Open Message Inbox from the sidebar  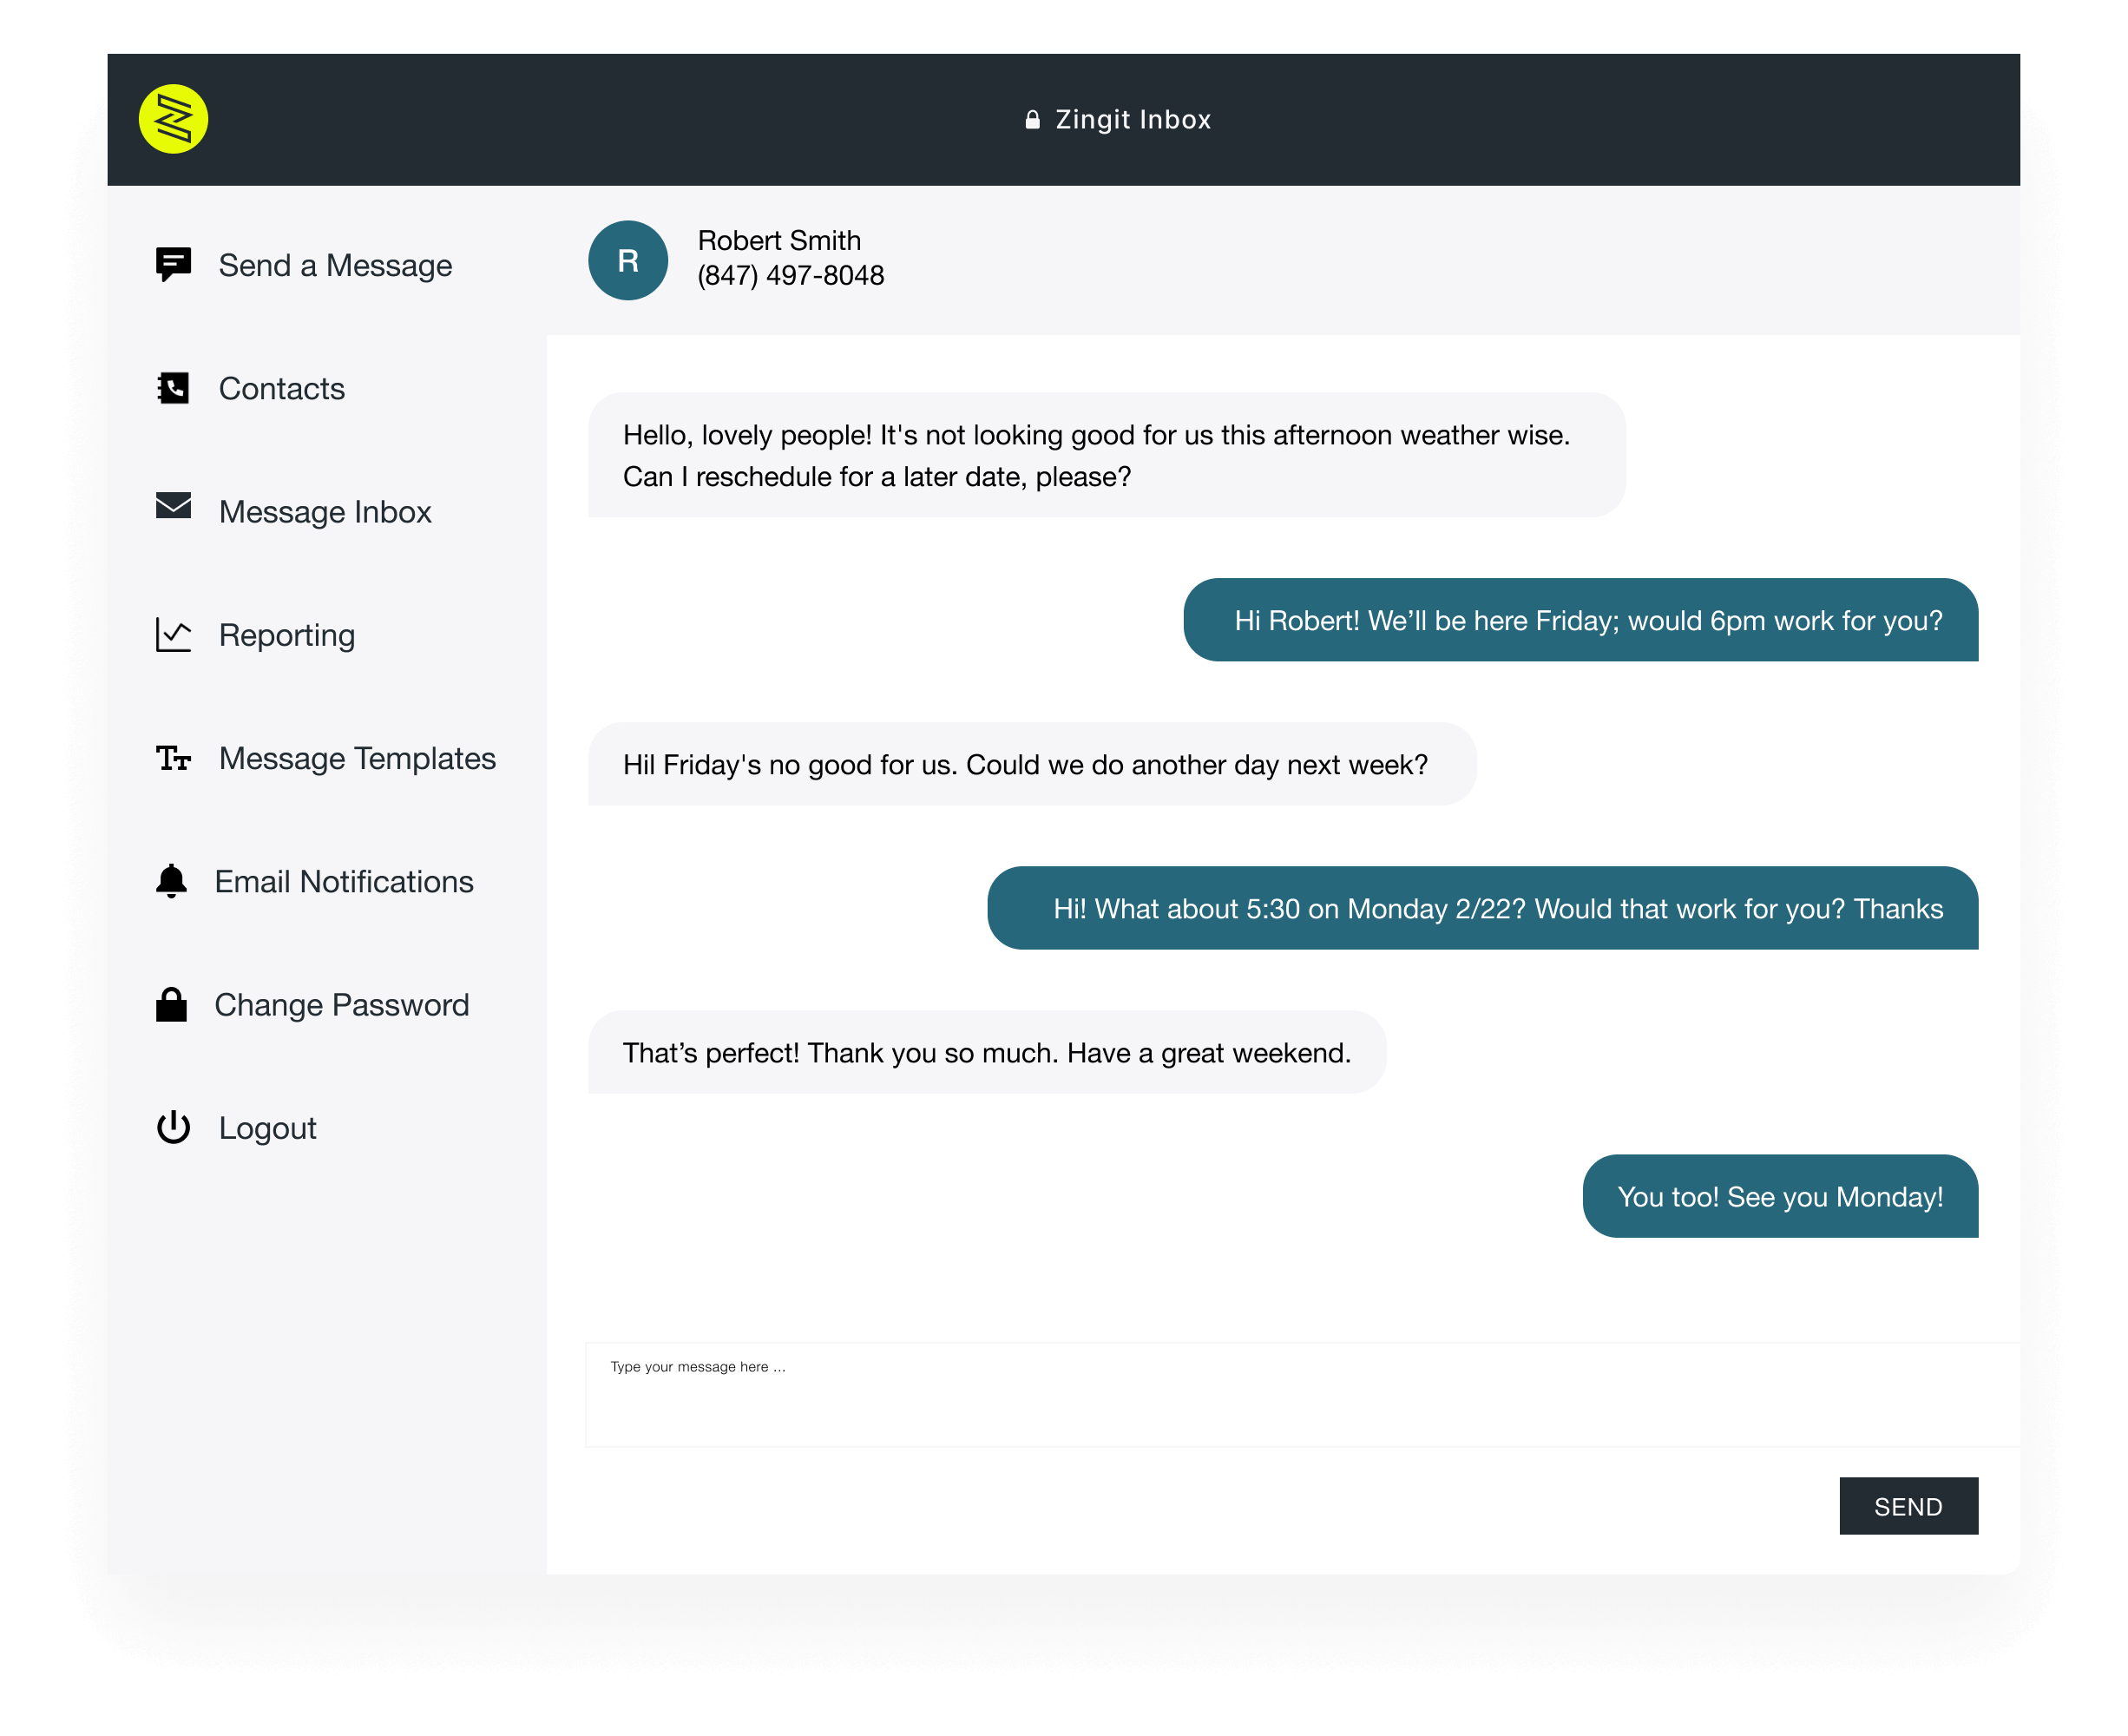(325, 512)
